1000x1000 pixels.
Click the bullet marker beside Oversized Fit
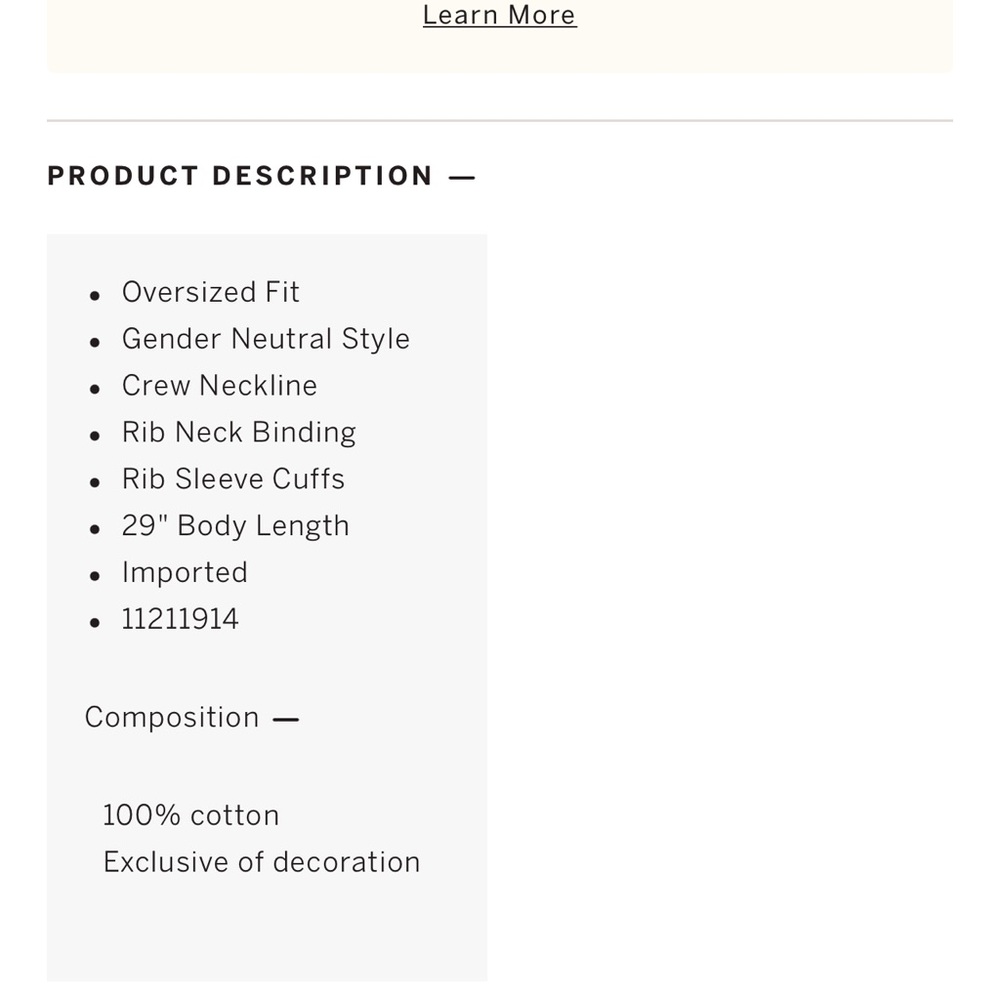(95, 296)
